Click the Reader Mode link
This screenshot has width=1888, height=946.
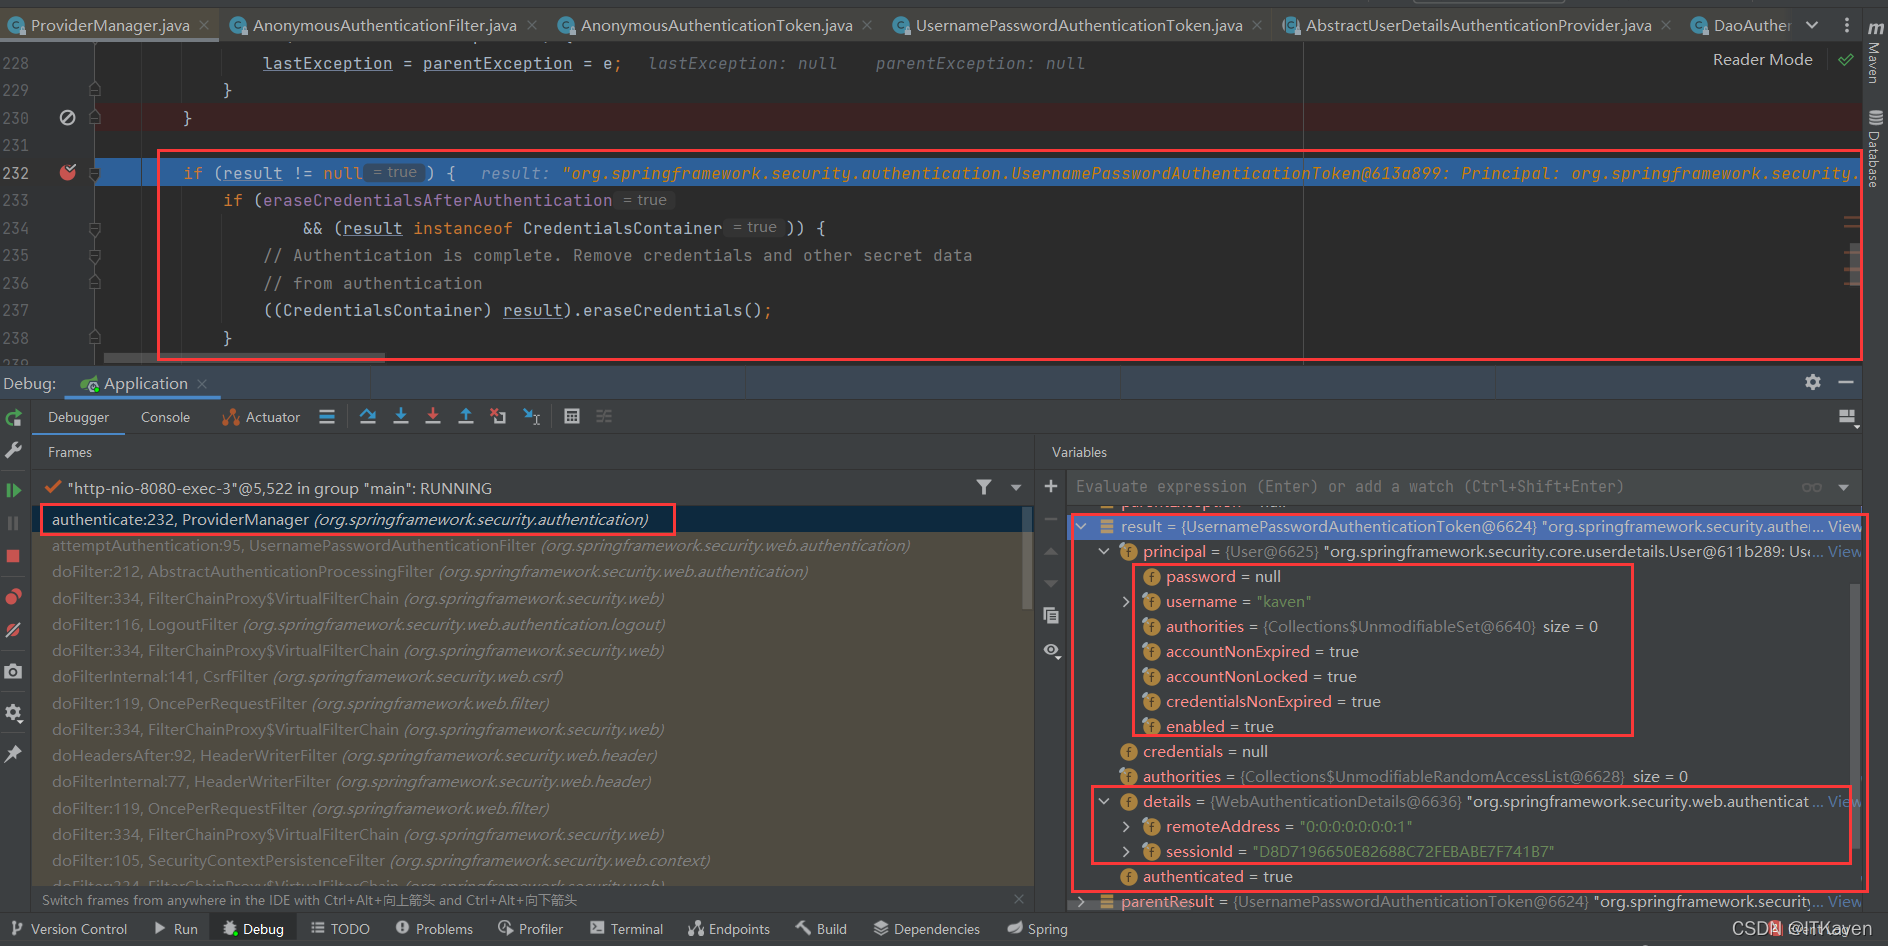tap(1762, 59)
